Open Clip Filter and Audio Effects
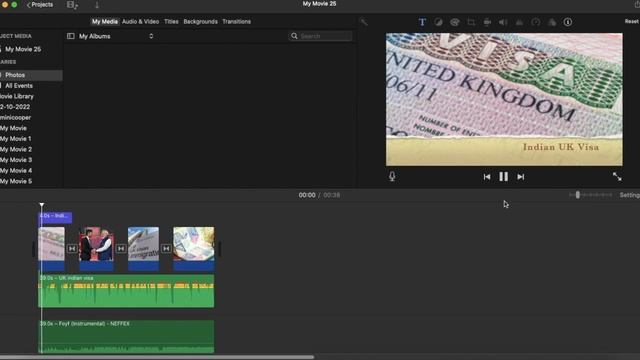The image size is (640, 360). [552, 22]
